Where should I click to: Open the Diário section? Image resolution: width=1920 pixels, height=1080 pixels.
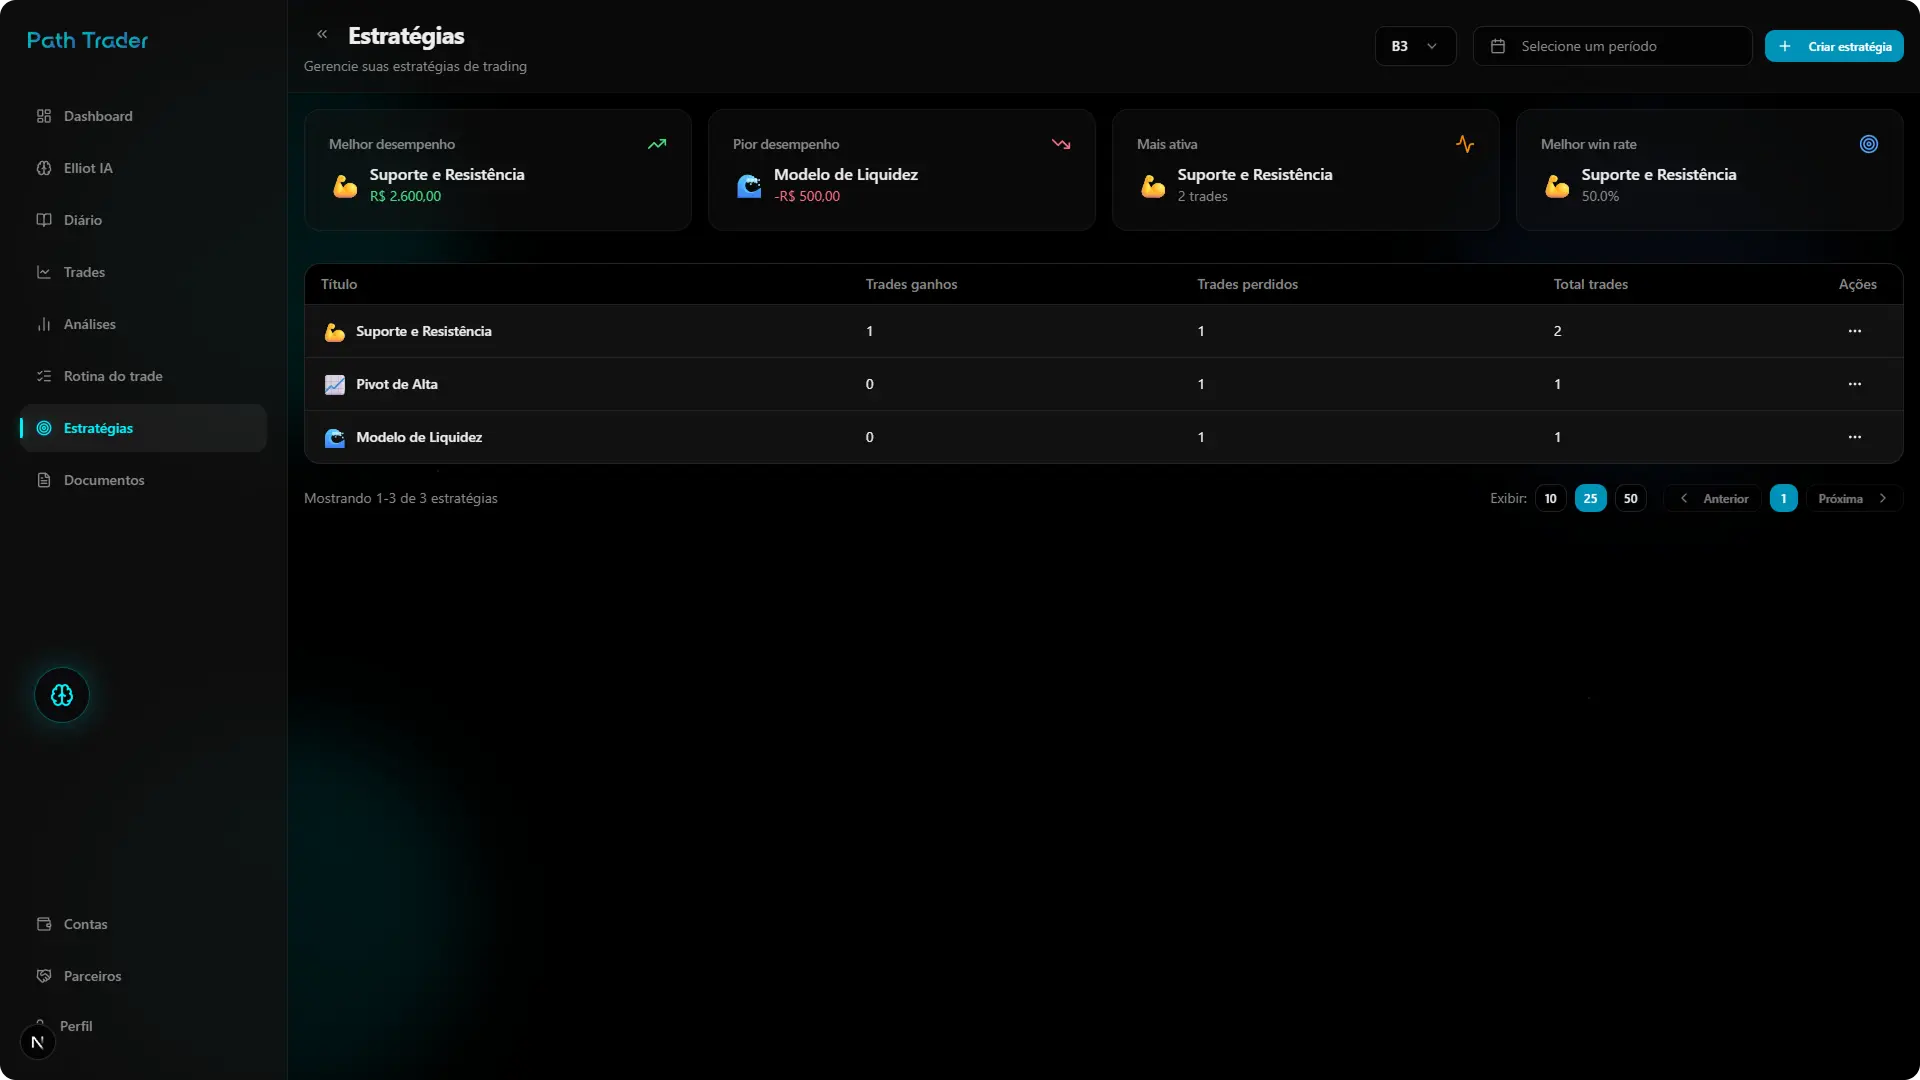pos(83,220)
